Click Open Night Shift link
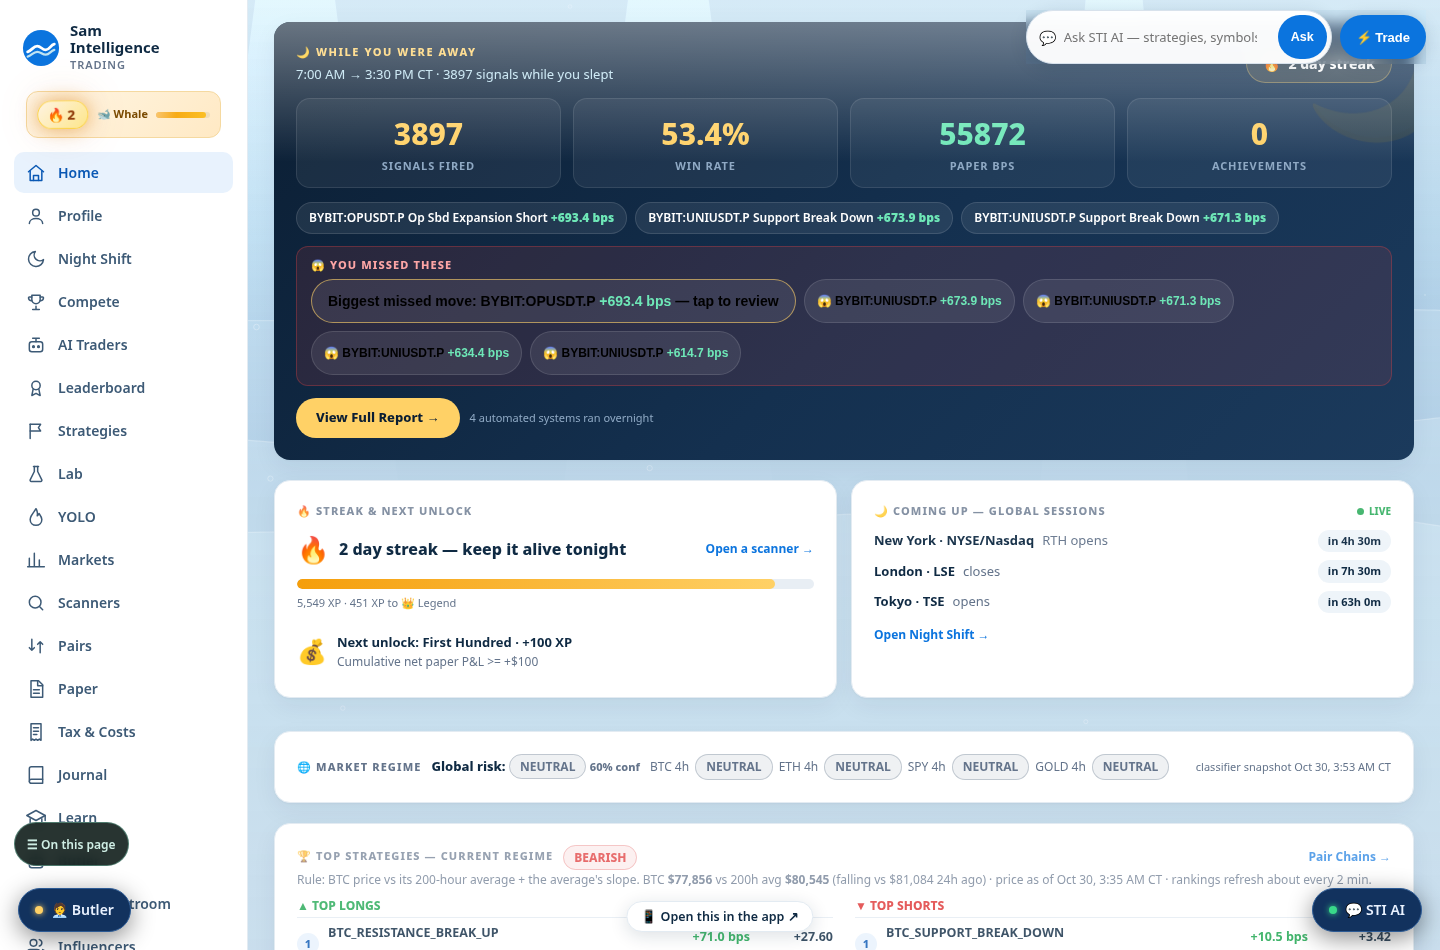This screenshot has height=950, width=1440. point(931,635)
